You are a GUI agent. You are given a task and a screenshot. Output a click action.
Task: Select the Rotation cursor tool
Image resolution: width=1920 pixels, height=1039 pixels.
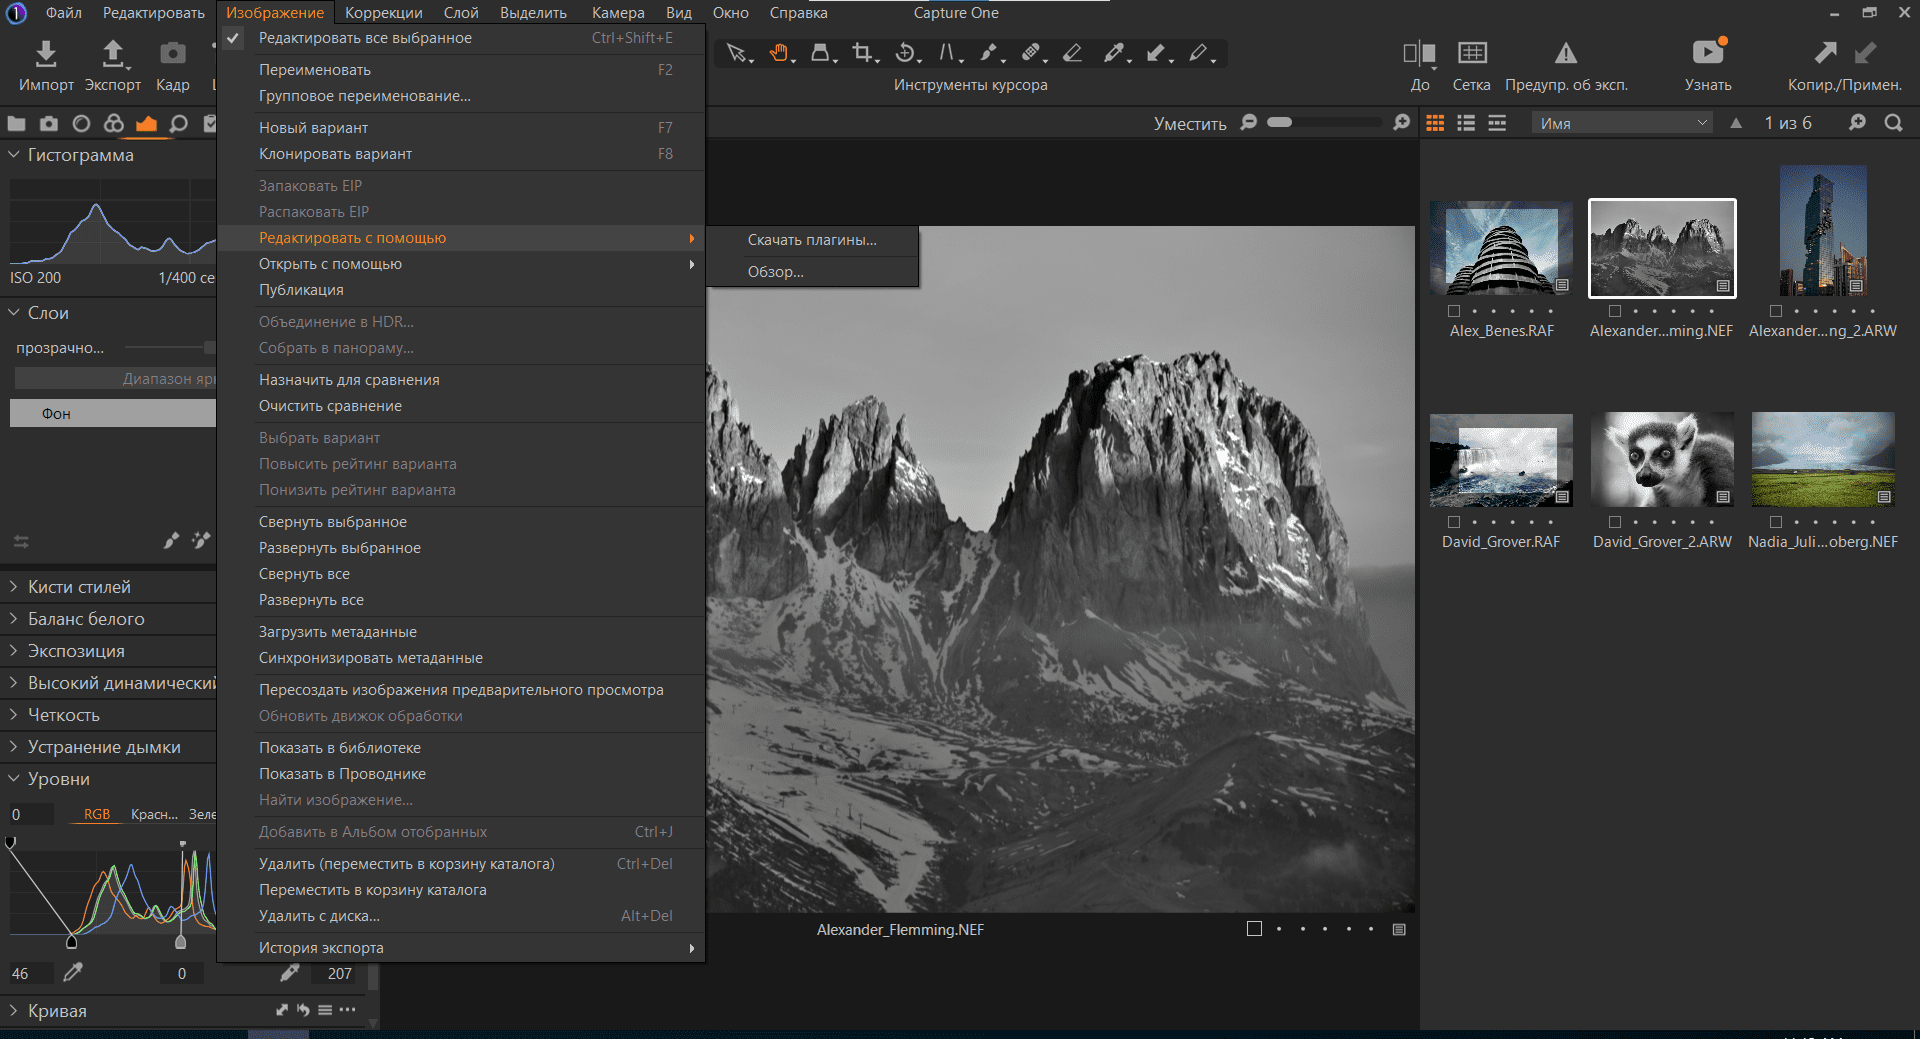click(x=905, y=53)
